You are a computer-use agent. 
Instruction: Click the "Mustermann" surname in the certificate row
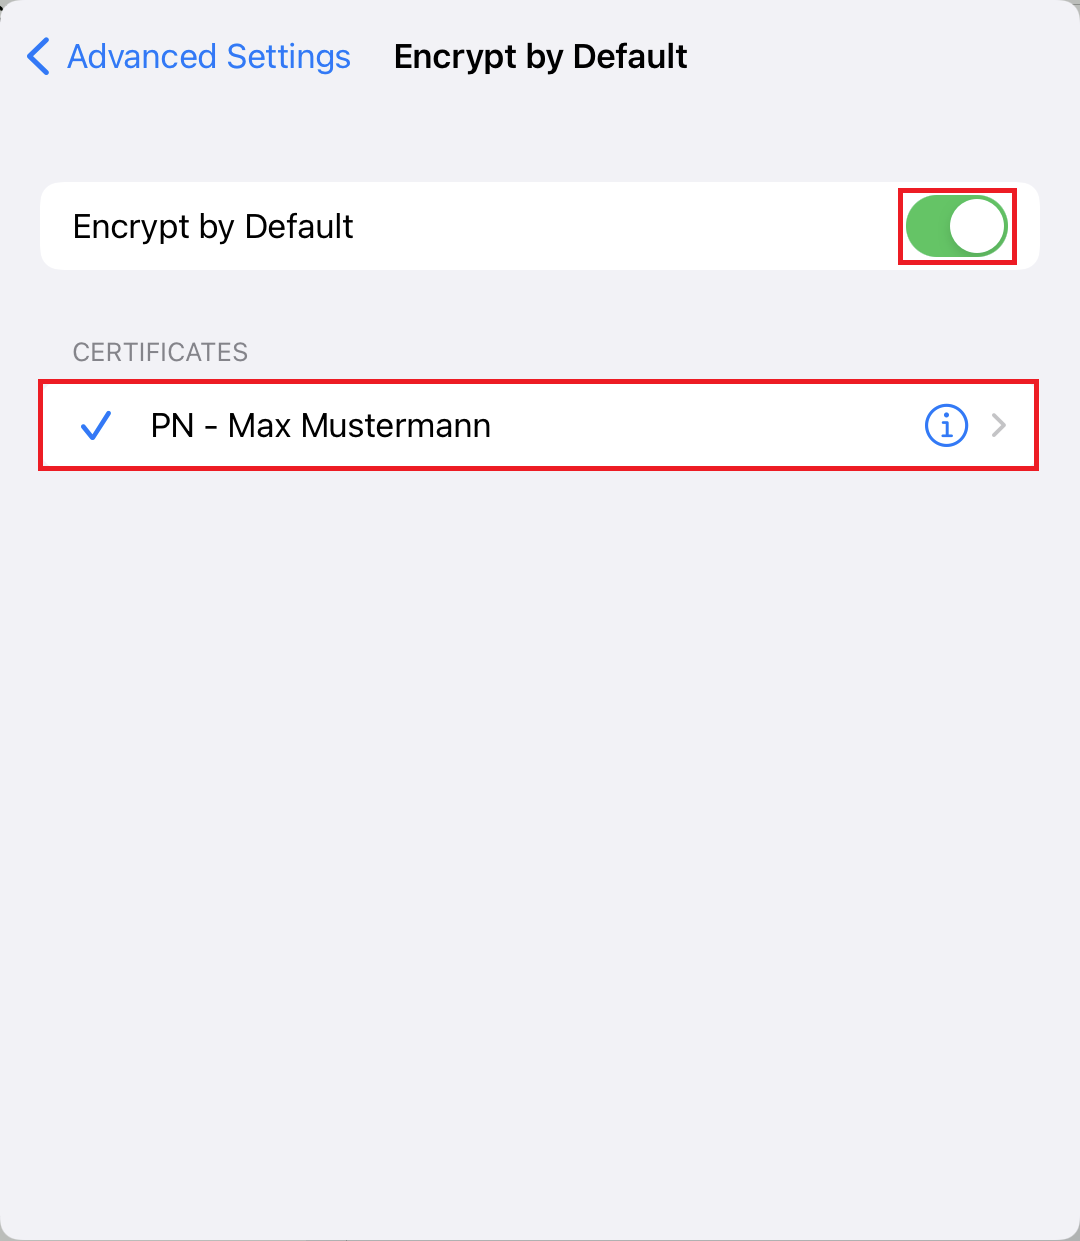tap(396, 426)
